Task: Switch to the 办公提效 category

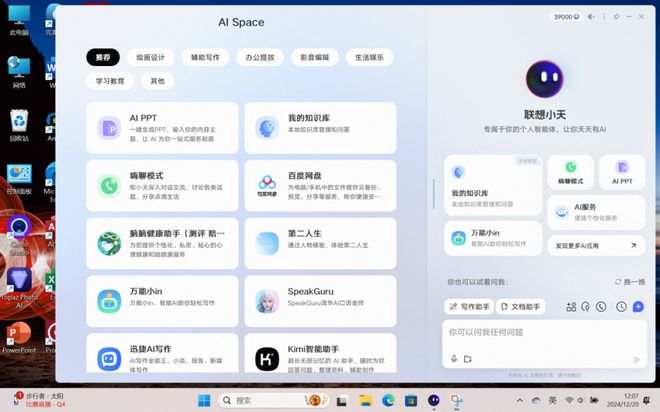Action: tap(260, 57)
